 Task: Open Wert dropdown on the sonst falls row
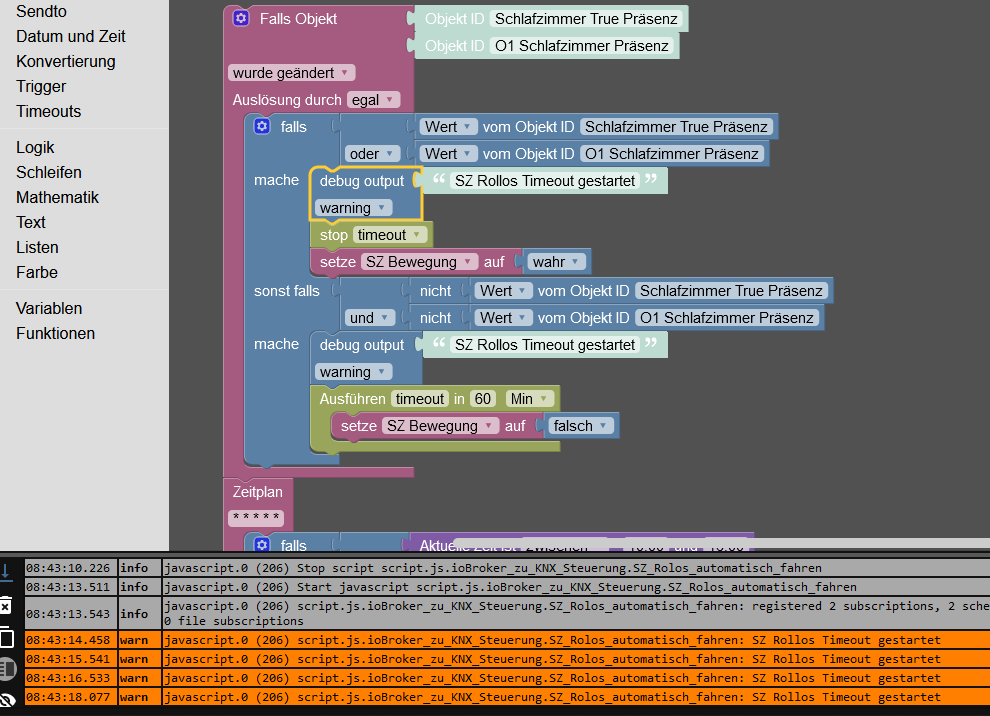point(503,290)
